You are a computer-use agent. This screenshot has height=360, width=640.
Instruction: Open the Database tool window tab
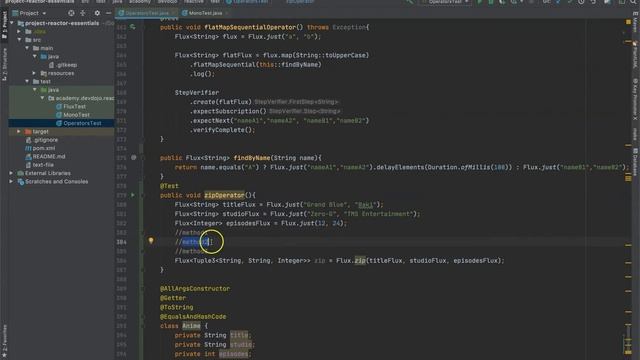click(636, 162)
